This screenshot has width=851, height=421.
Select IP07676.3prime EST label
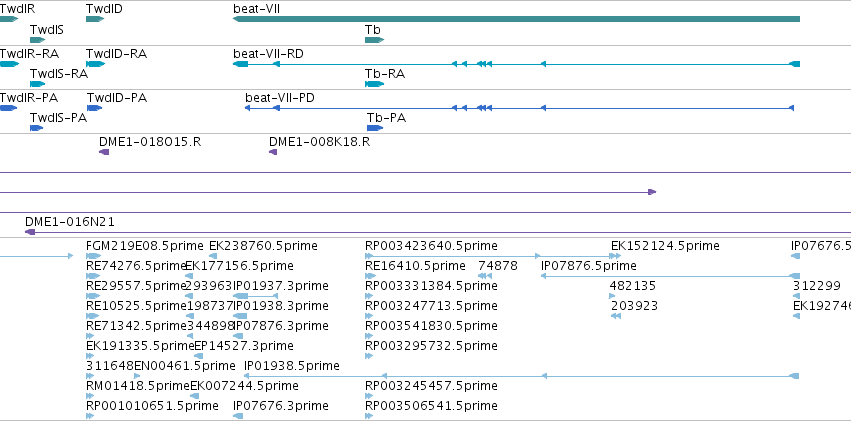[281, 406]
